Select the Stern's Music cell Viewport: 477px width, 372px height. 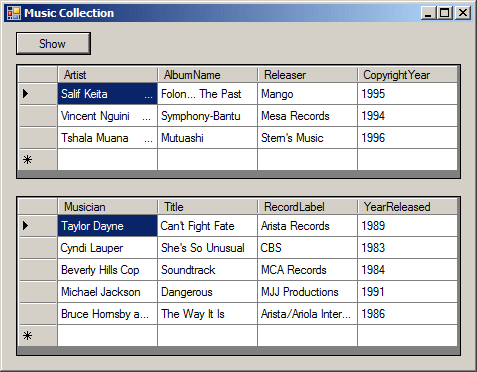(x=307, y=138)
